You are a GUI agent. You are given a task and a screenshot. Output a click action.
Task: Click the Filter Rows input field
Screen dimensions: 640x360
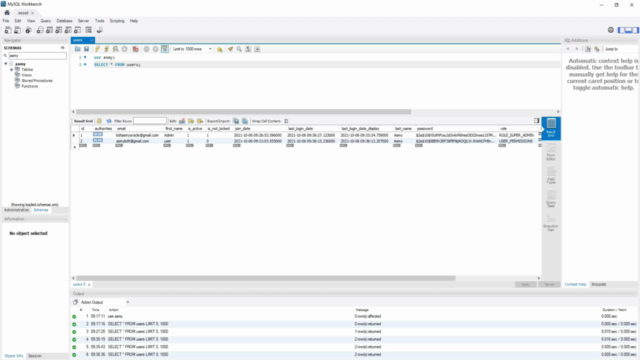[x=150, y=121]
